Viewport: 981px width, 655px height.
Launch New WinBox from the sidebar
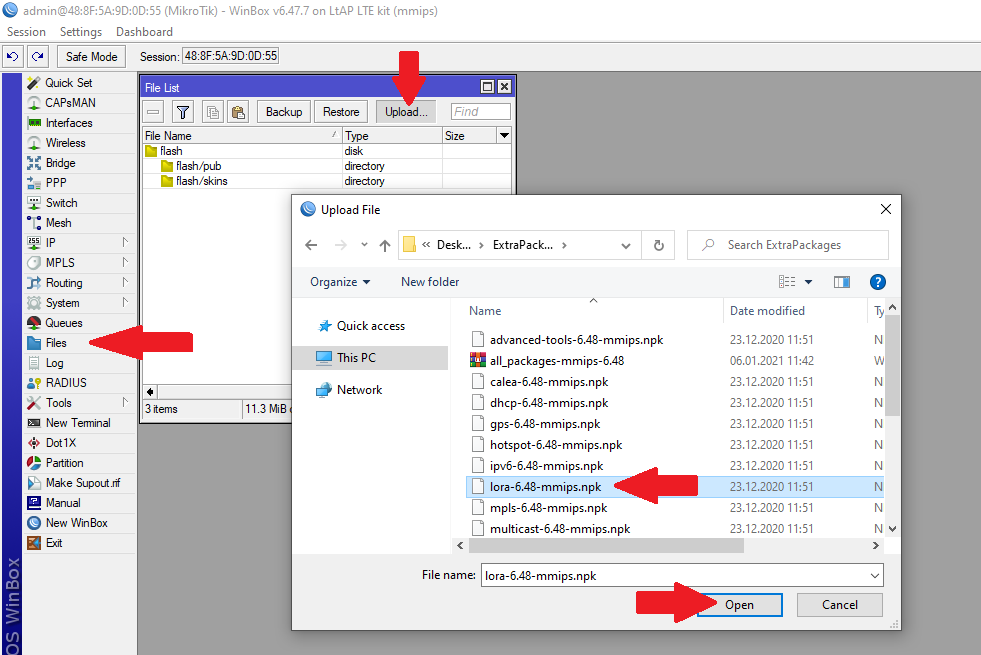click(79, 523)
